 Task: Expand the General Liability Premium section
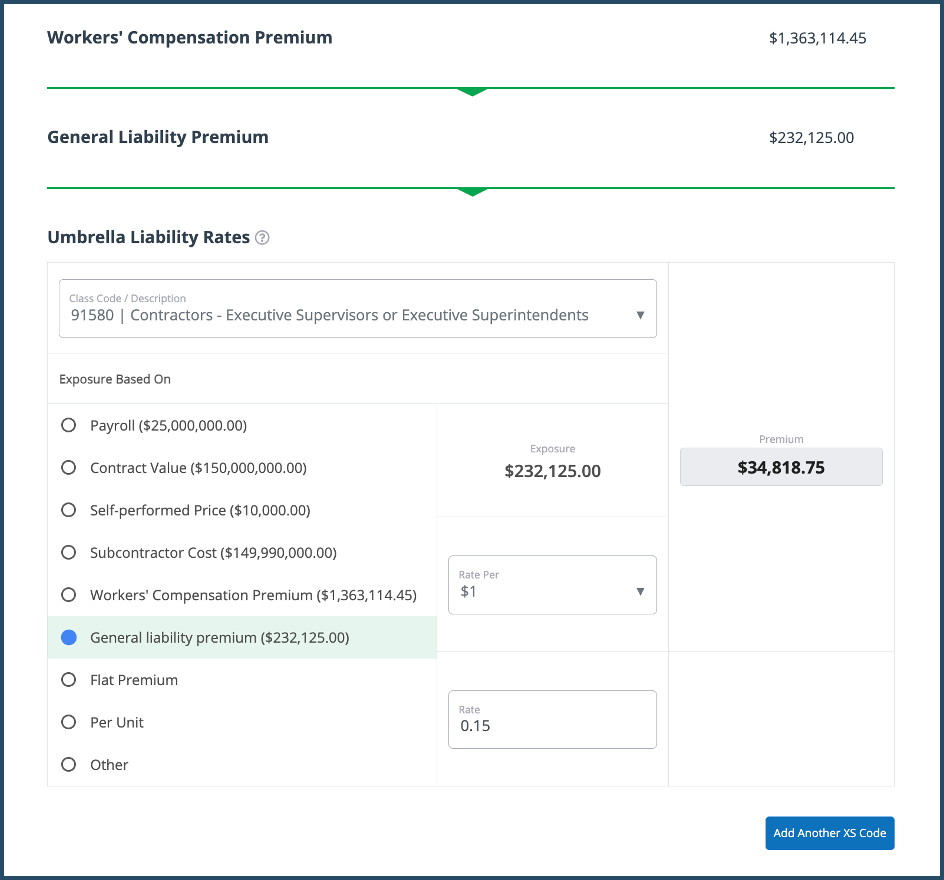[471, 191]
